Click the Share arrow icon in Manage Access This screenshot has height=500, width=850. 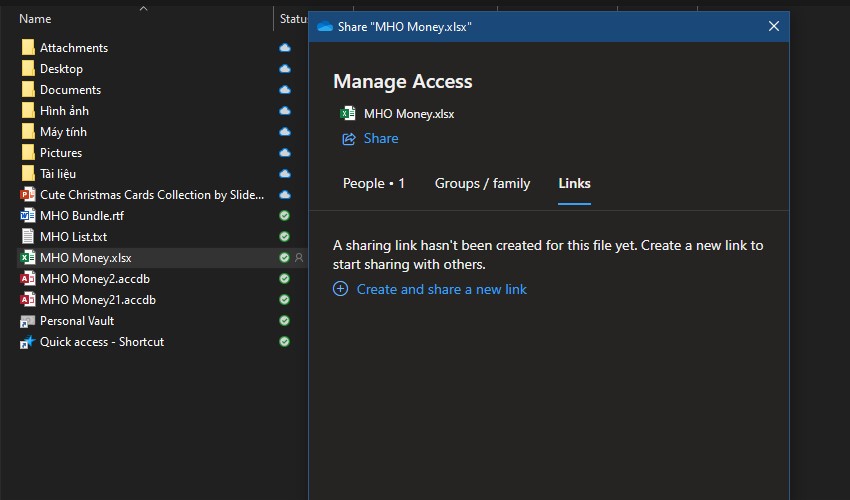point(349,139)
